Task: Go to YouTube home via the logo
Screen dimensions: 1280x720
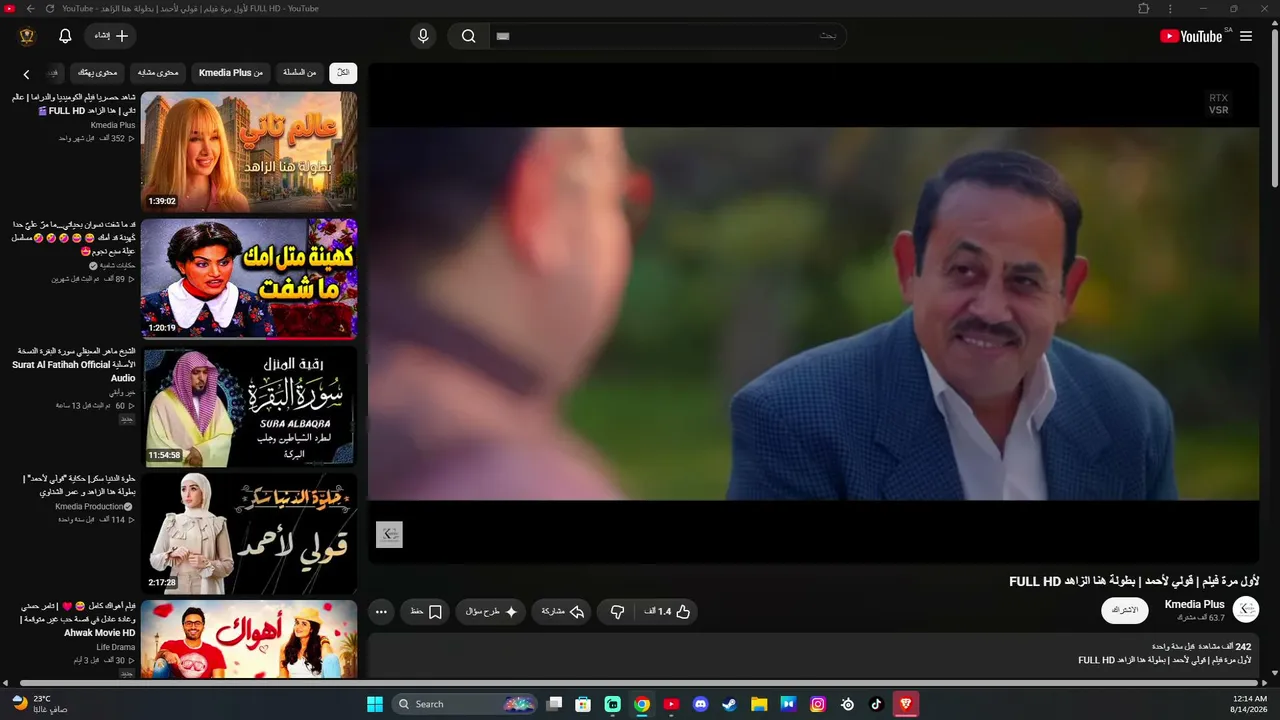Action: point(1191,36)
